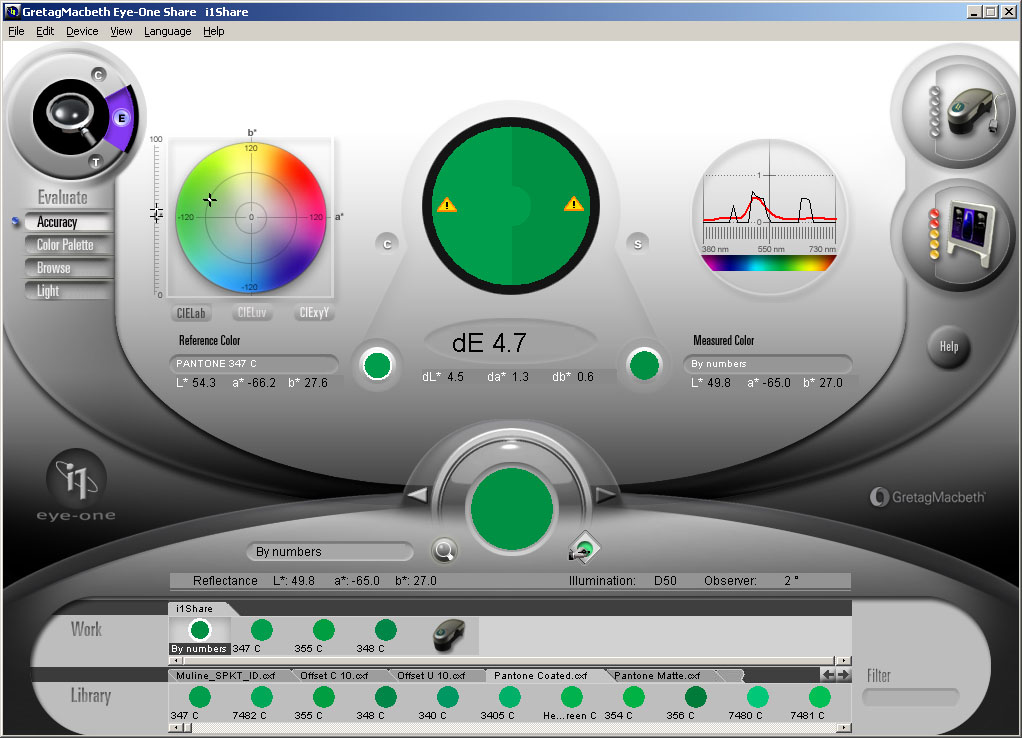Click the right warning triangle on the comparison circle

(x=574, y=204)
